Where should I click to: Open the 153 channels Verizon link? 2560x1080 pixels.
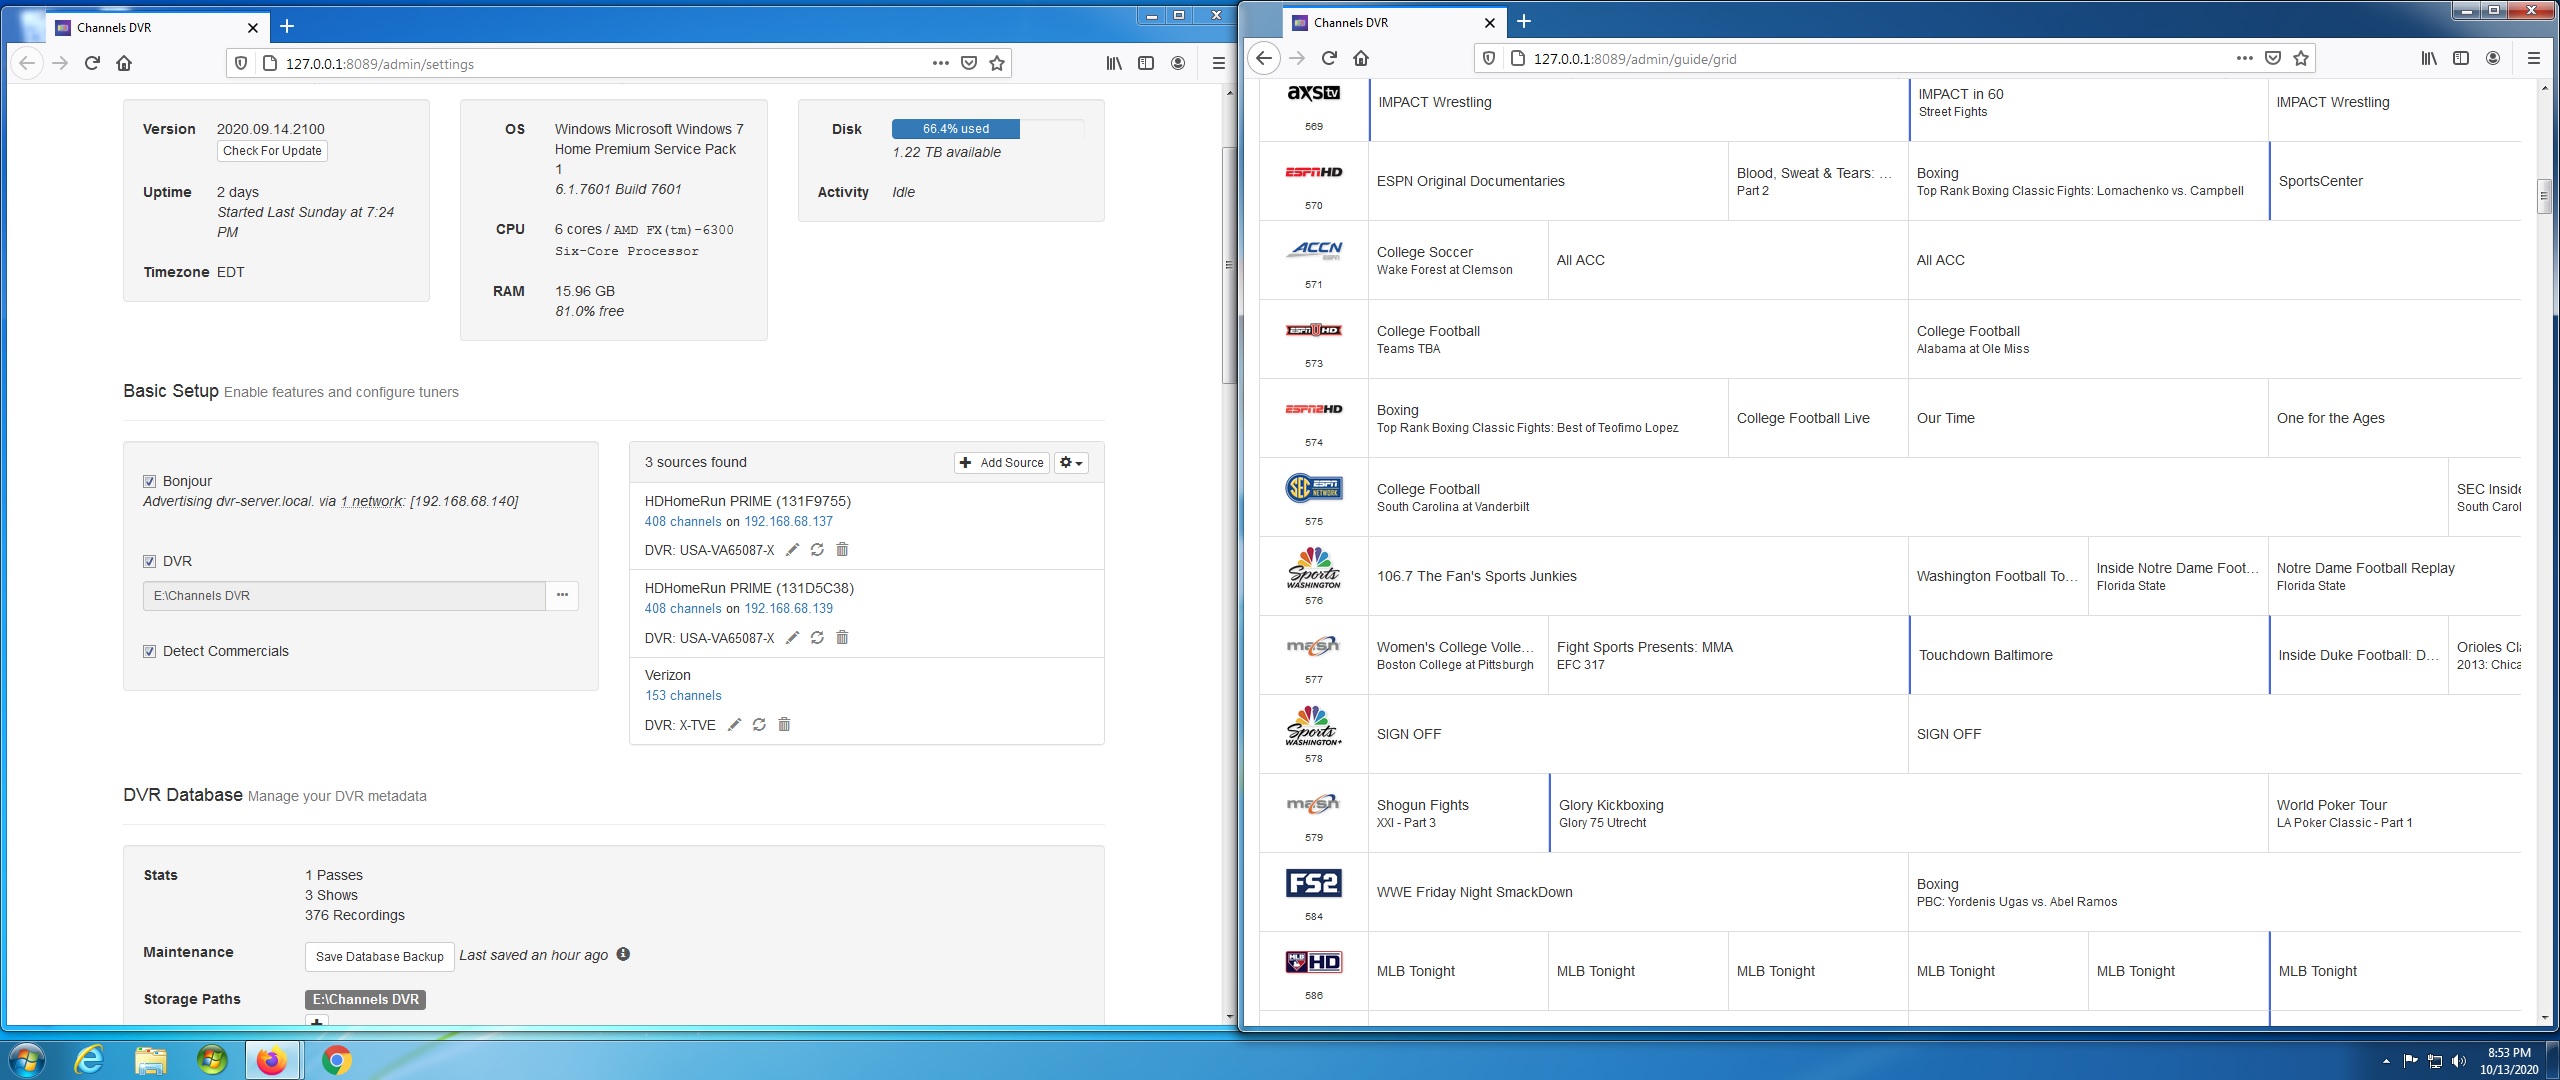pyautogui.click(x=683, y=695)
